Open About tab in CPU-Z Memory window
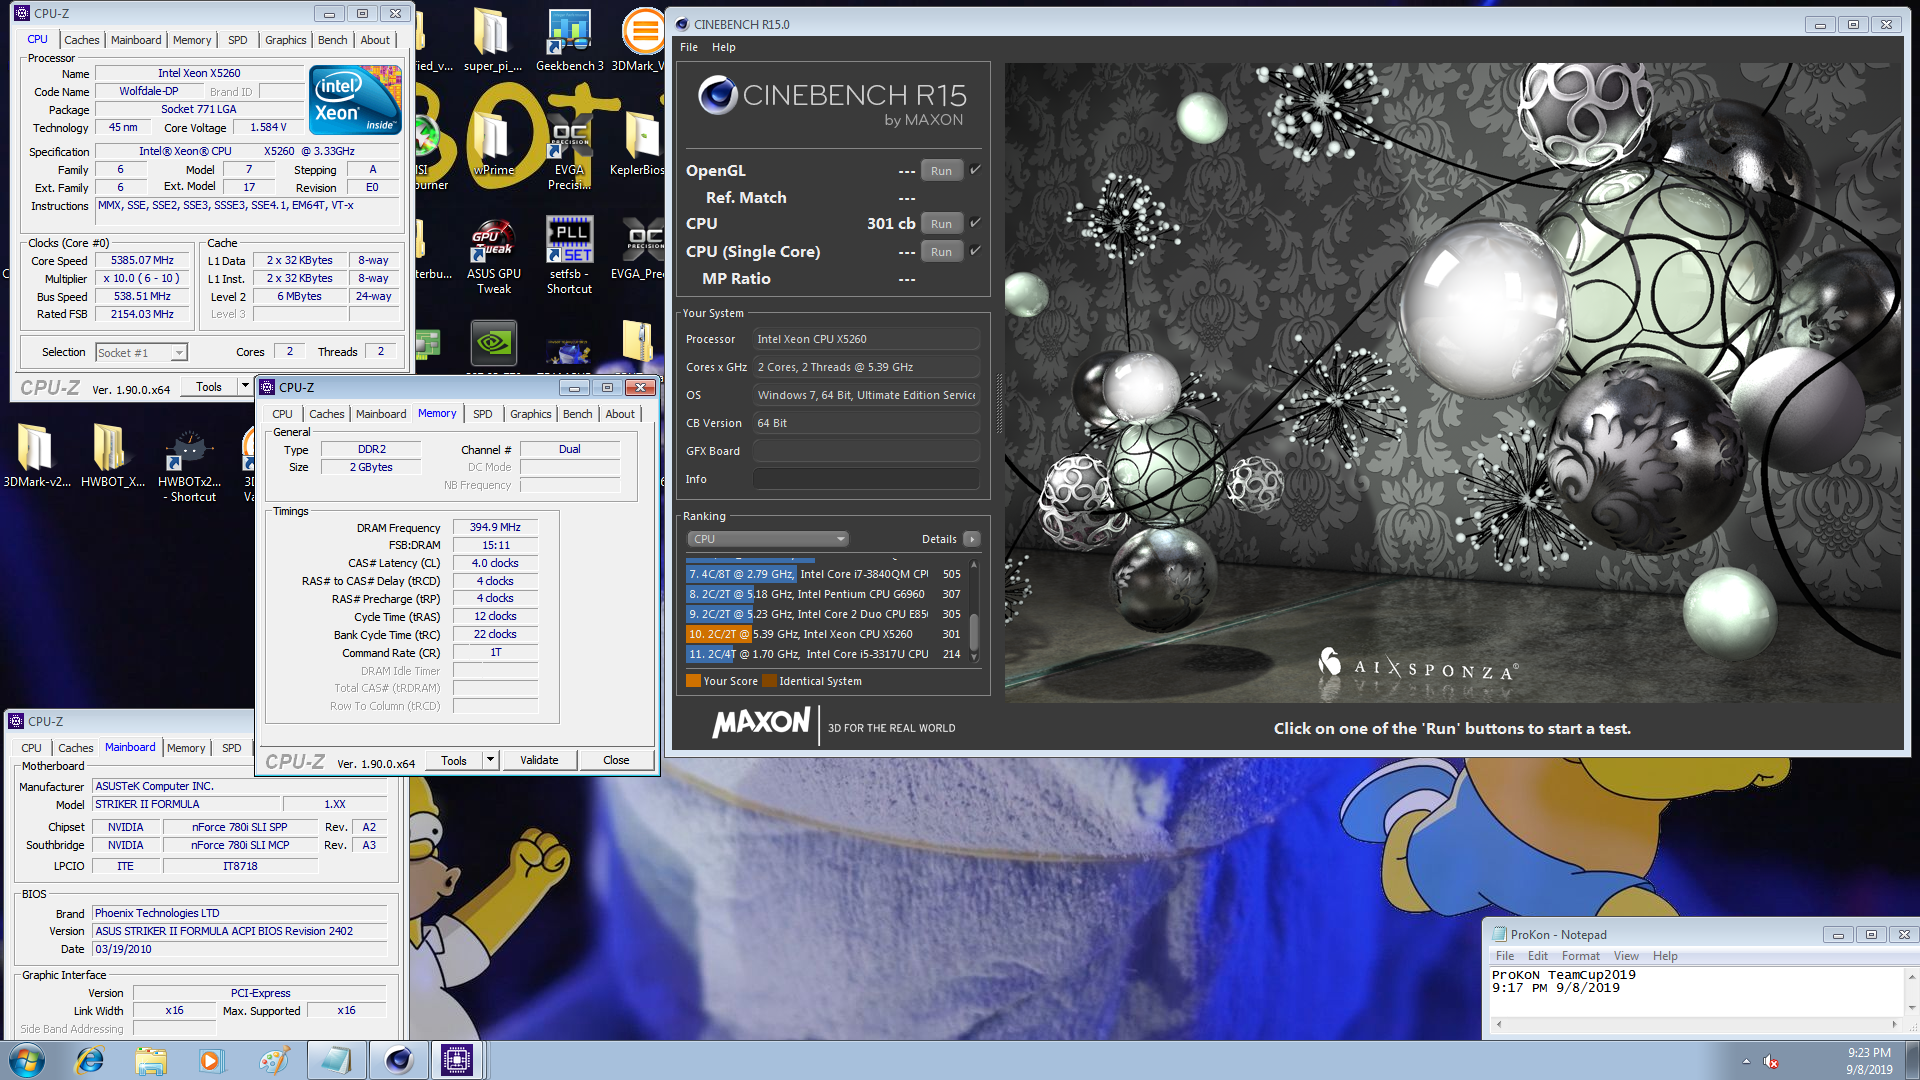 click(620, 414)
